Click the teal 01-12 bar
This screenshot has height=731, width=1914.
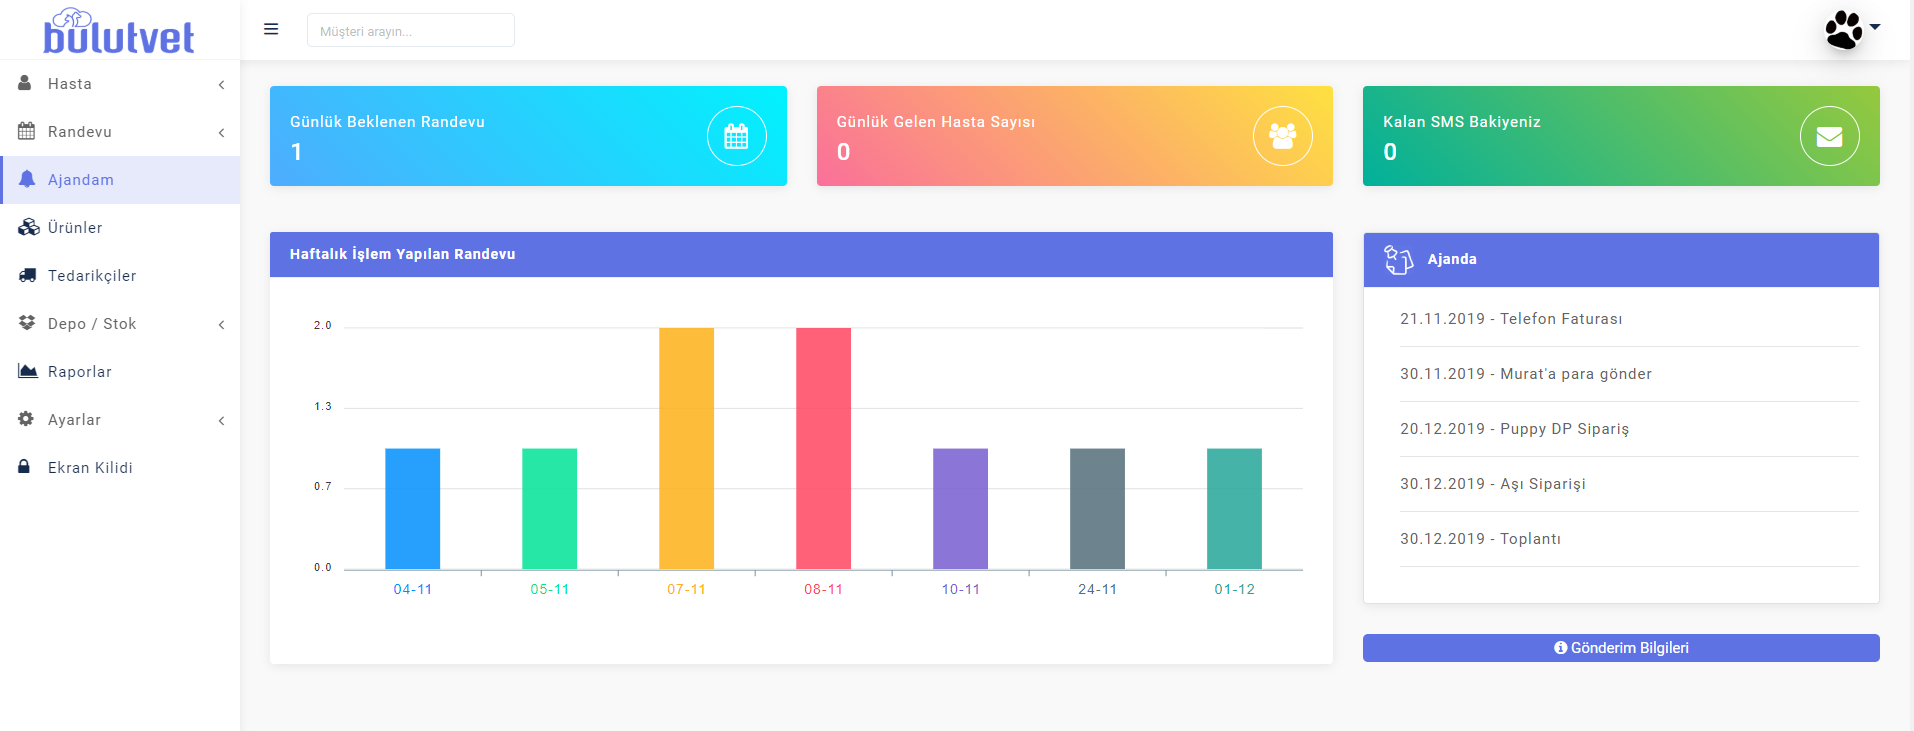1235,509
